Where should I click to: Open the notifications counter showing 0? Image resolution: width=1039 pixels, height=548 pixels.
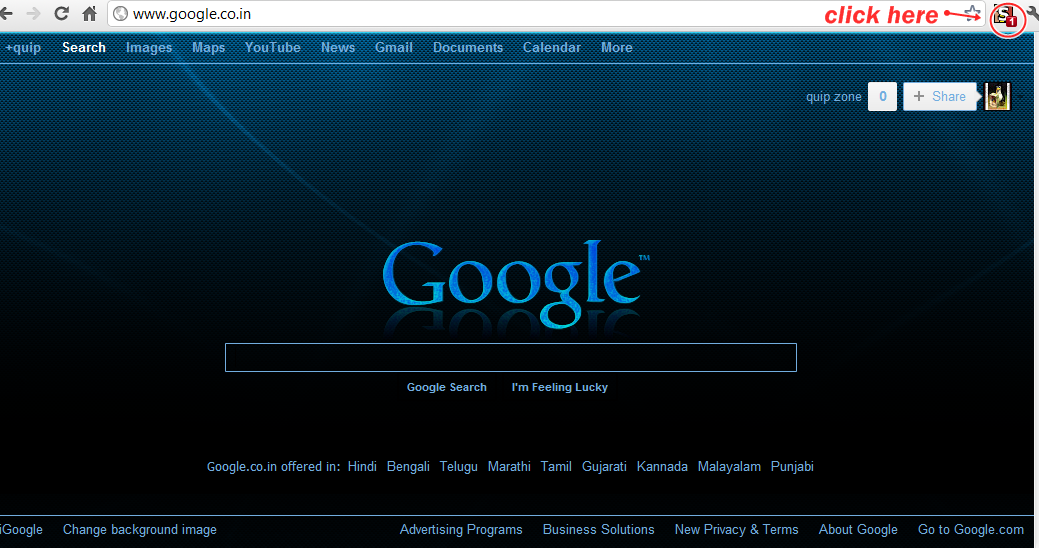point(883,97)
